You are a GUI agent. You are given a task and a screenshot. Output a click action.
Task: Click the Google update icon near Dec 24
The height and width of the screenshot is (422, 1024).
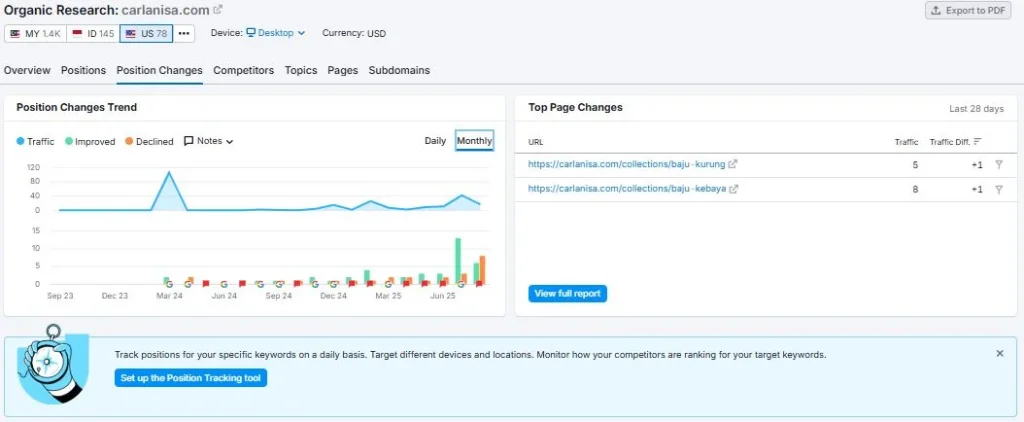pos(333,284)
